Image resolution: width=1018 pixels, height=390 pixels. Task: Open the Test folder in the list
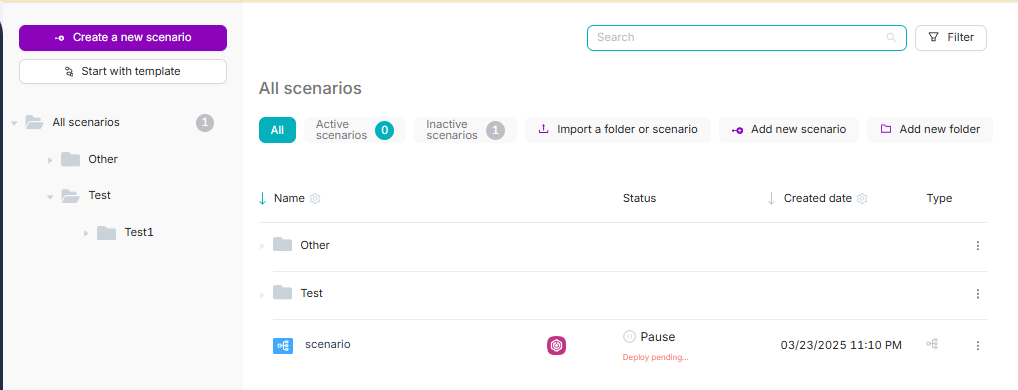pyautogui.click(x=312, y=293)
